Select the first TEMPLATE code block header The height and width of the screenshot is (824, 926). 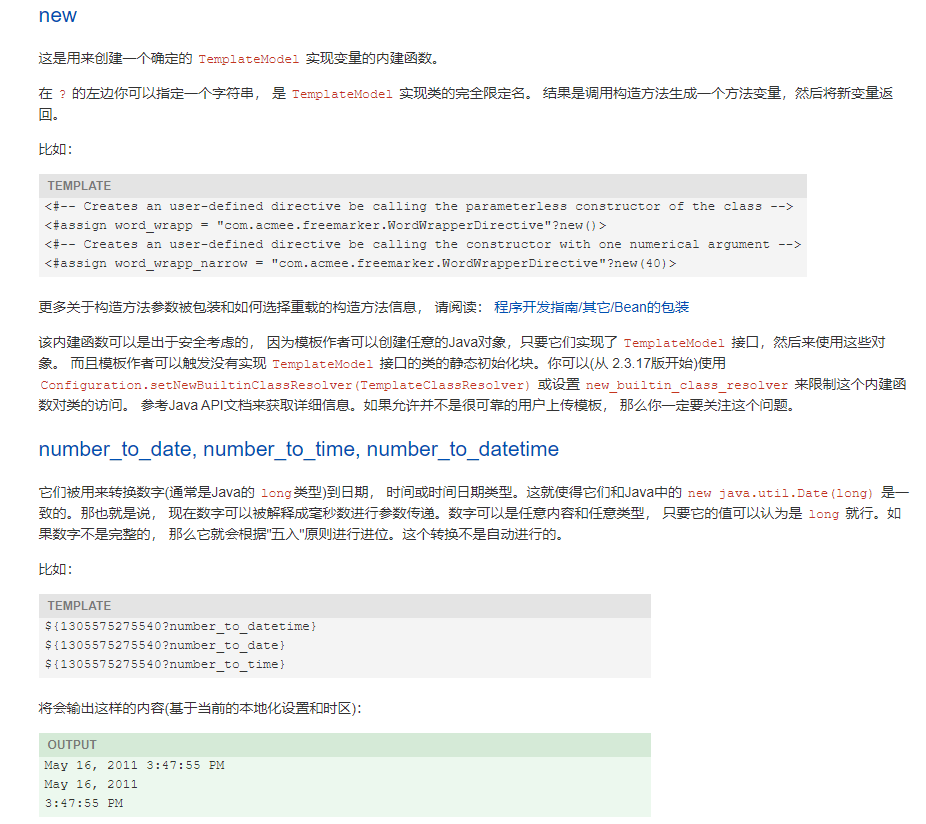tap(78, 185)
